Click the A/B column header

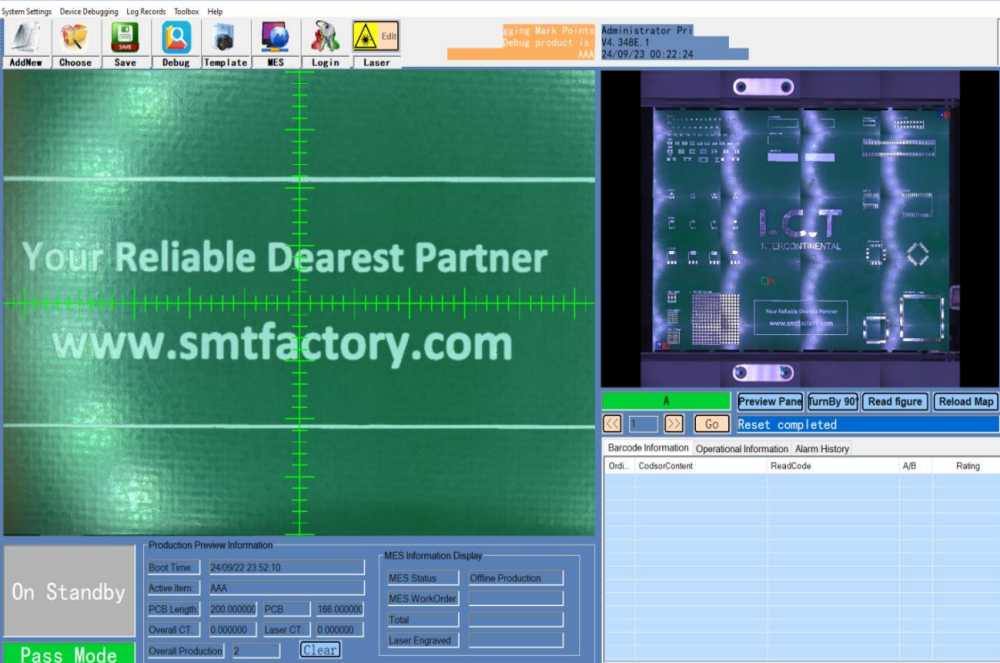(x=915, y=466)
